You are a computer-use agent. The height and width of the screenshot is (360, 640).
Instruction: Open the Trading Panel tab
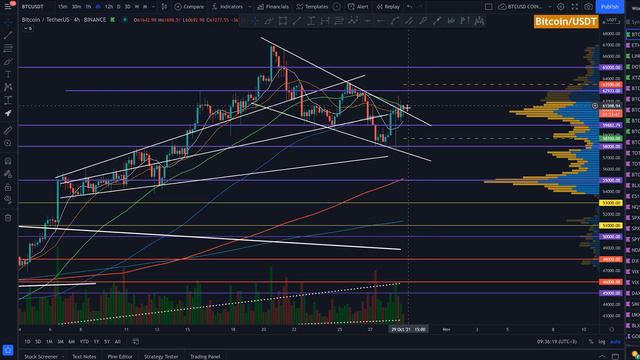[x=205, y=356]
